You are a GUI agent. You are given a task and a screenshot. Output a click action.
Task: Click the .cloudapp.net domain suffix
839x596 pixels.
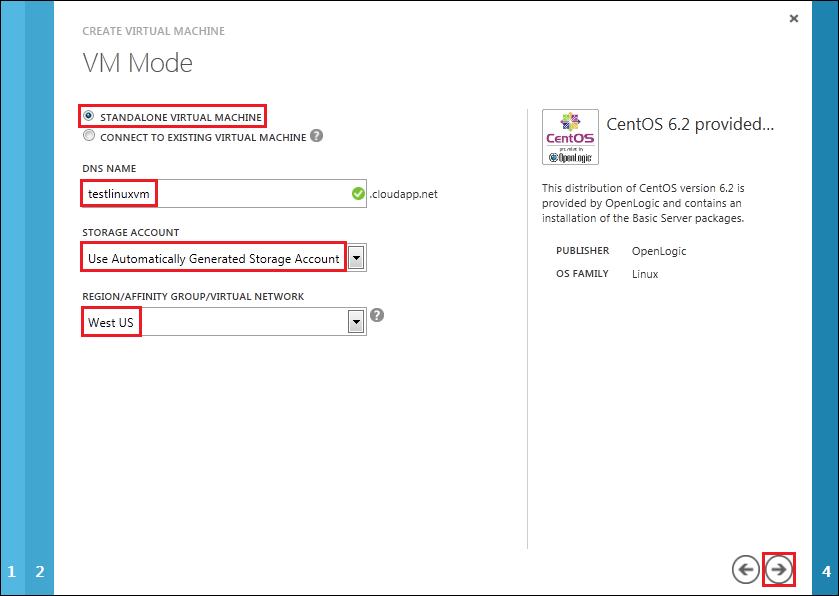click(404, 194)
